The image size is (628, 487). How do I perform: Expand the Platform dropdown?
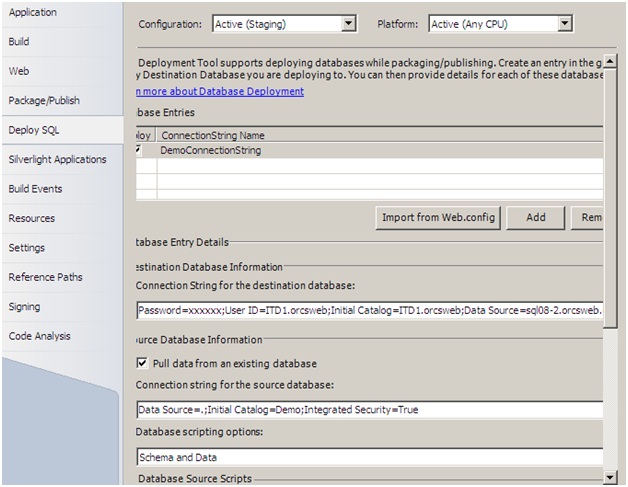(565, 23)
